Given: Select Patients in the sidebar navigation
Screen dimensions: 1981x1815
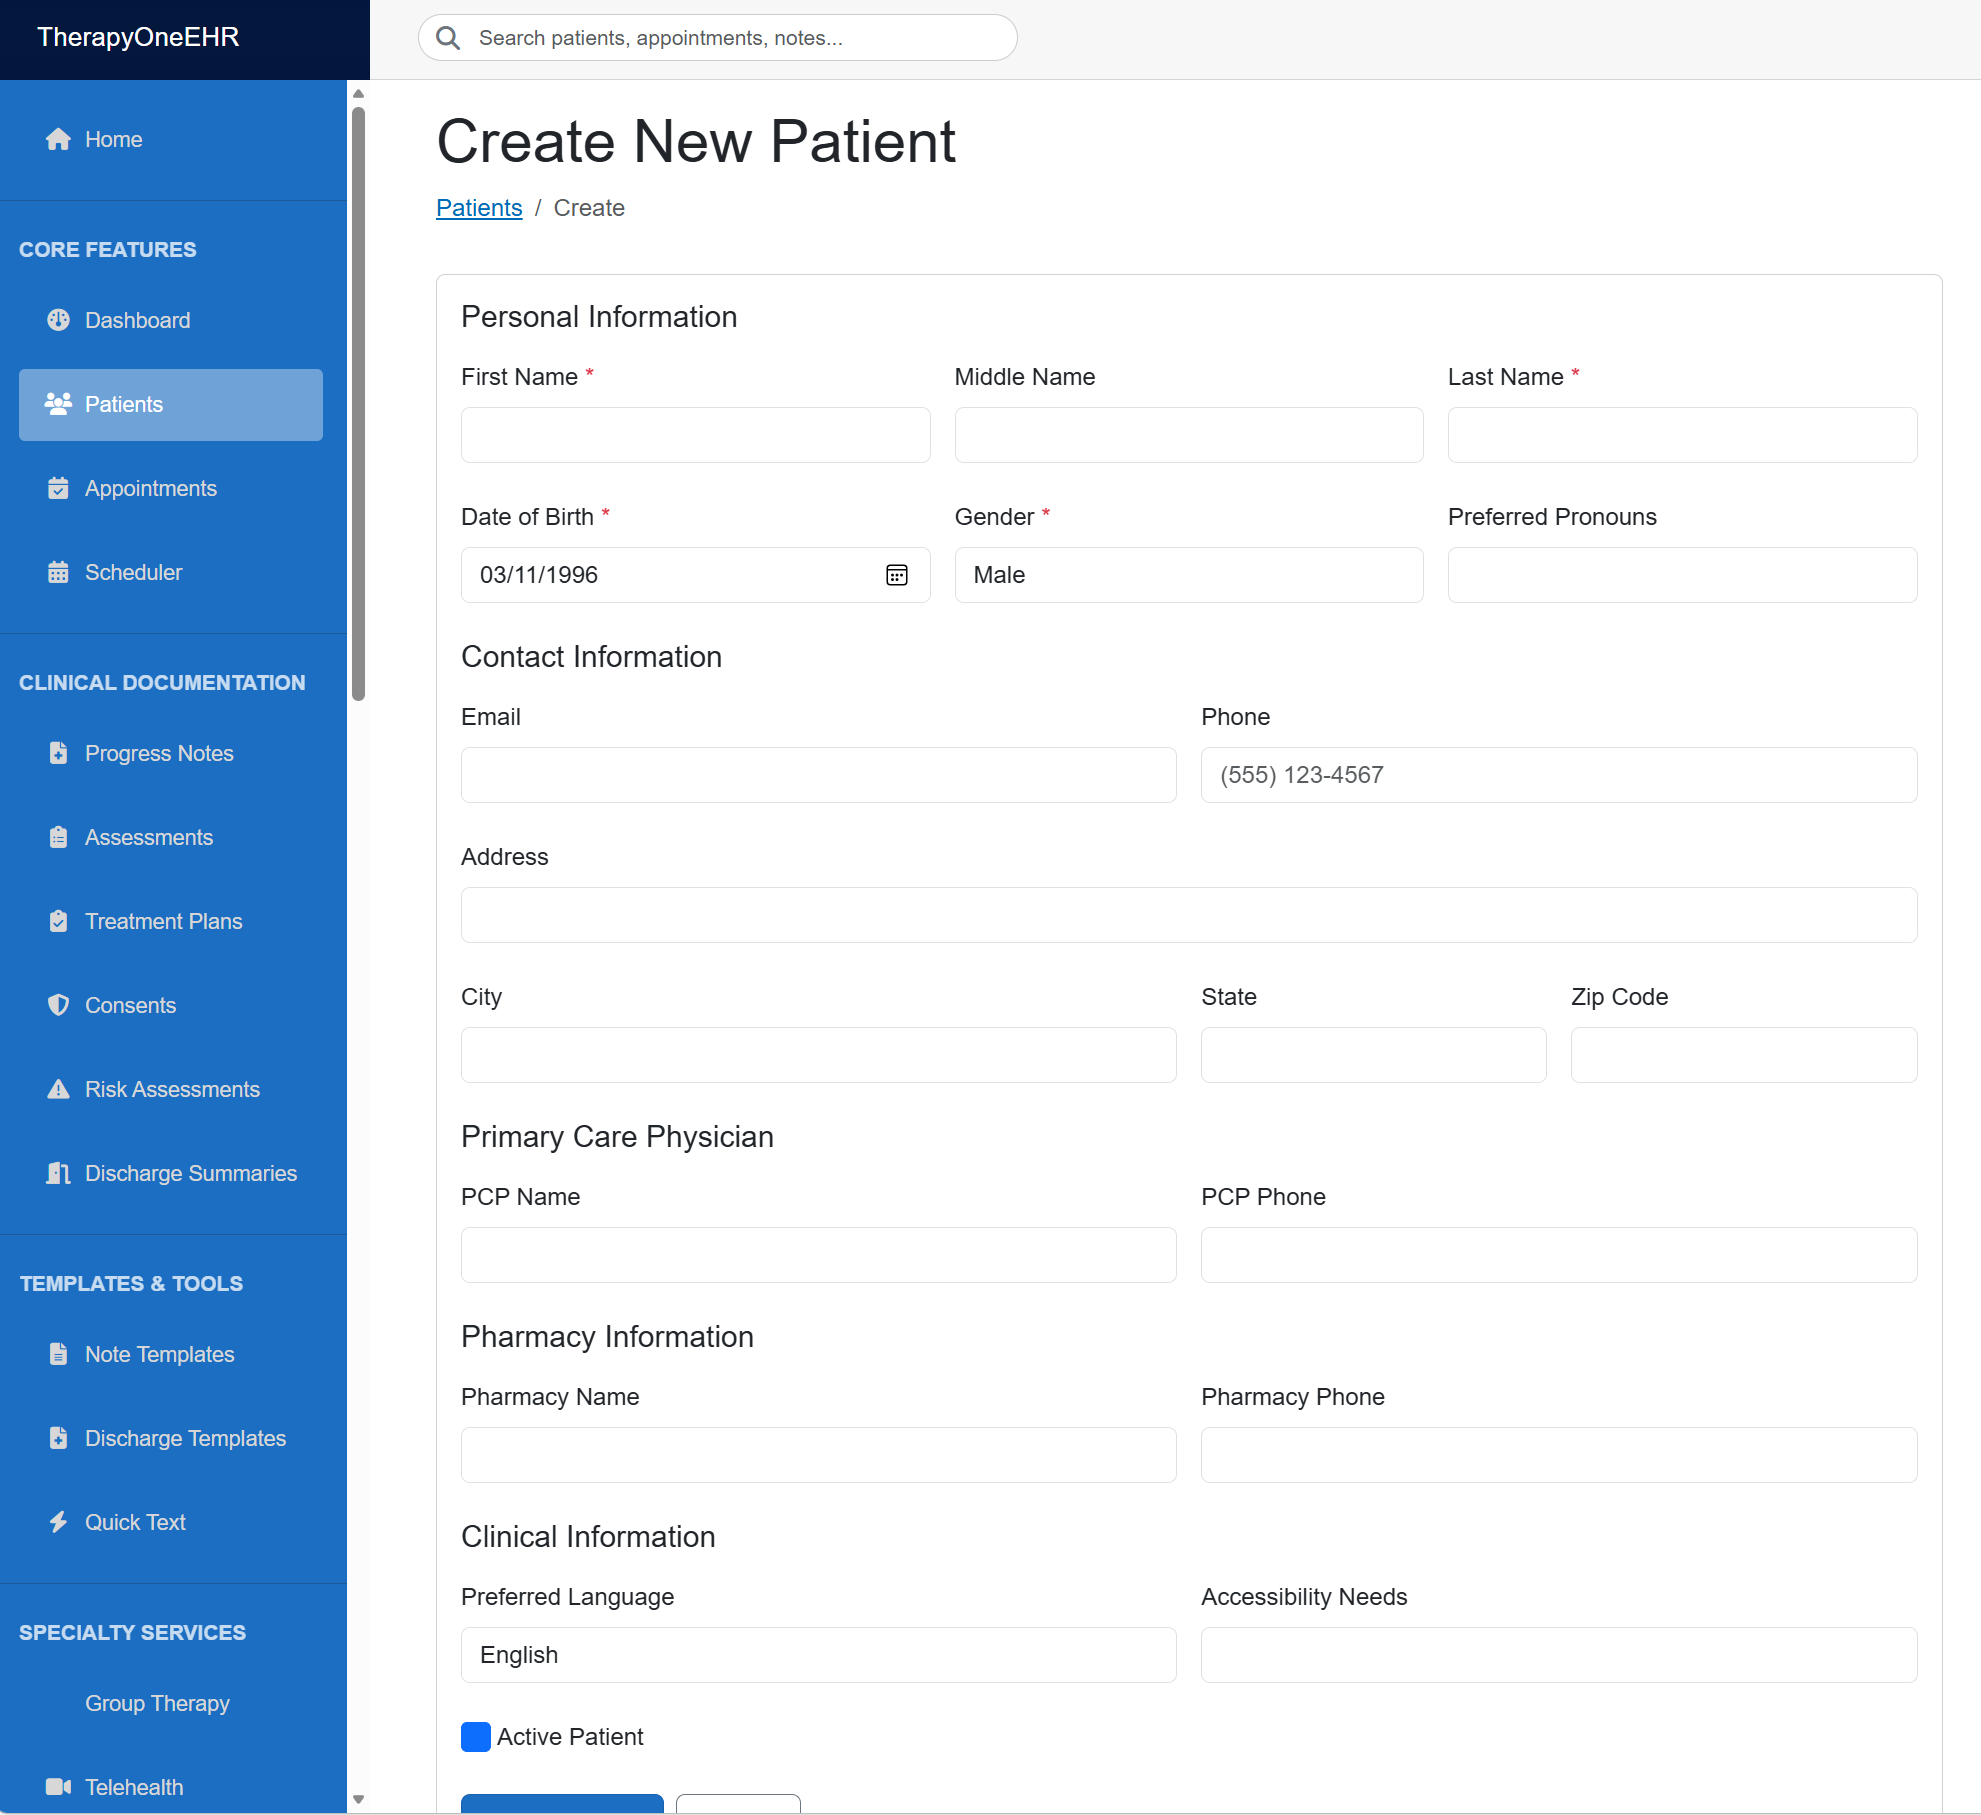Looking at the screenshot, I should (x=123, y=404).
